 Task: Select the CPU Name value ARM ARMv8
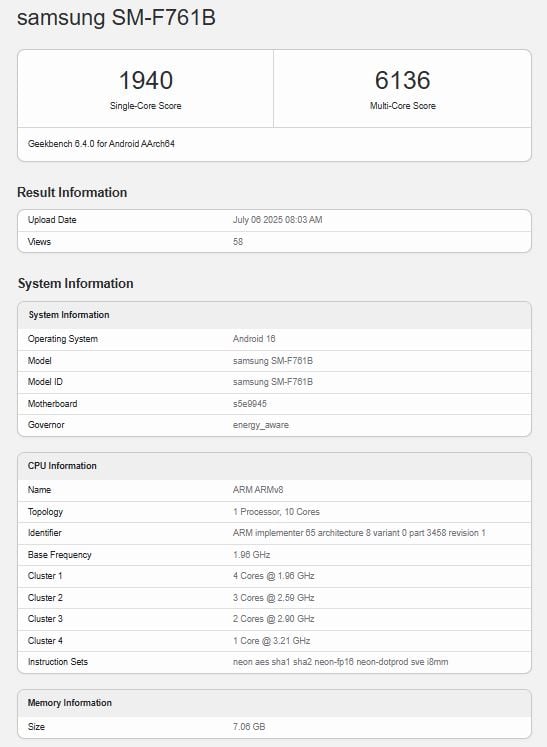tap(258, 490)
